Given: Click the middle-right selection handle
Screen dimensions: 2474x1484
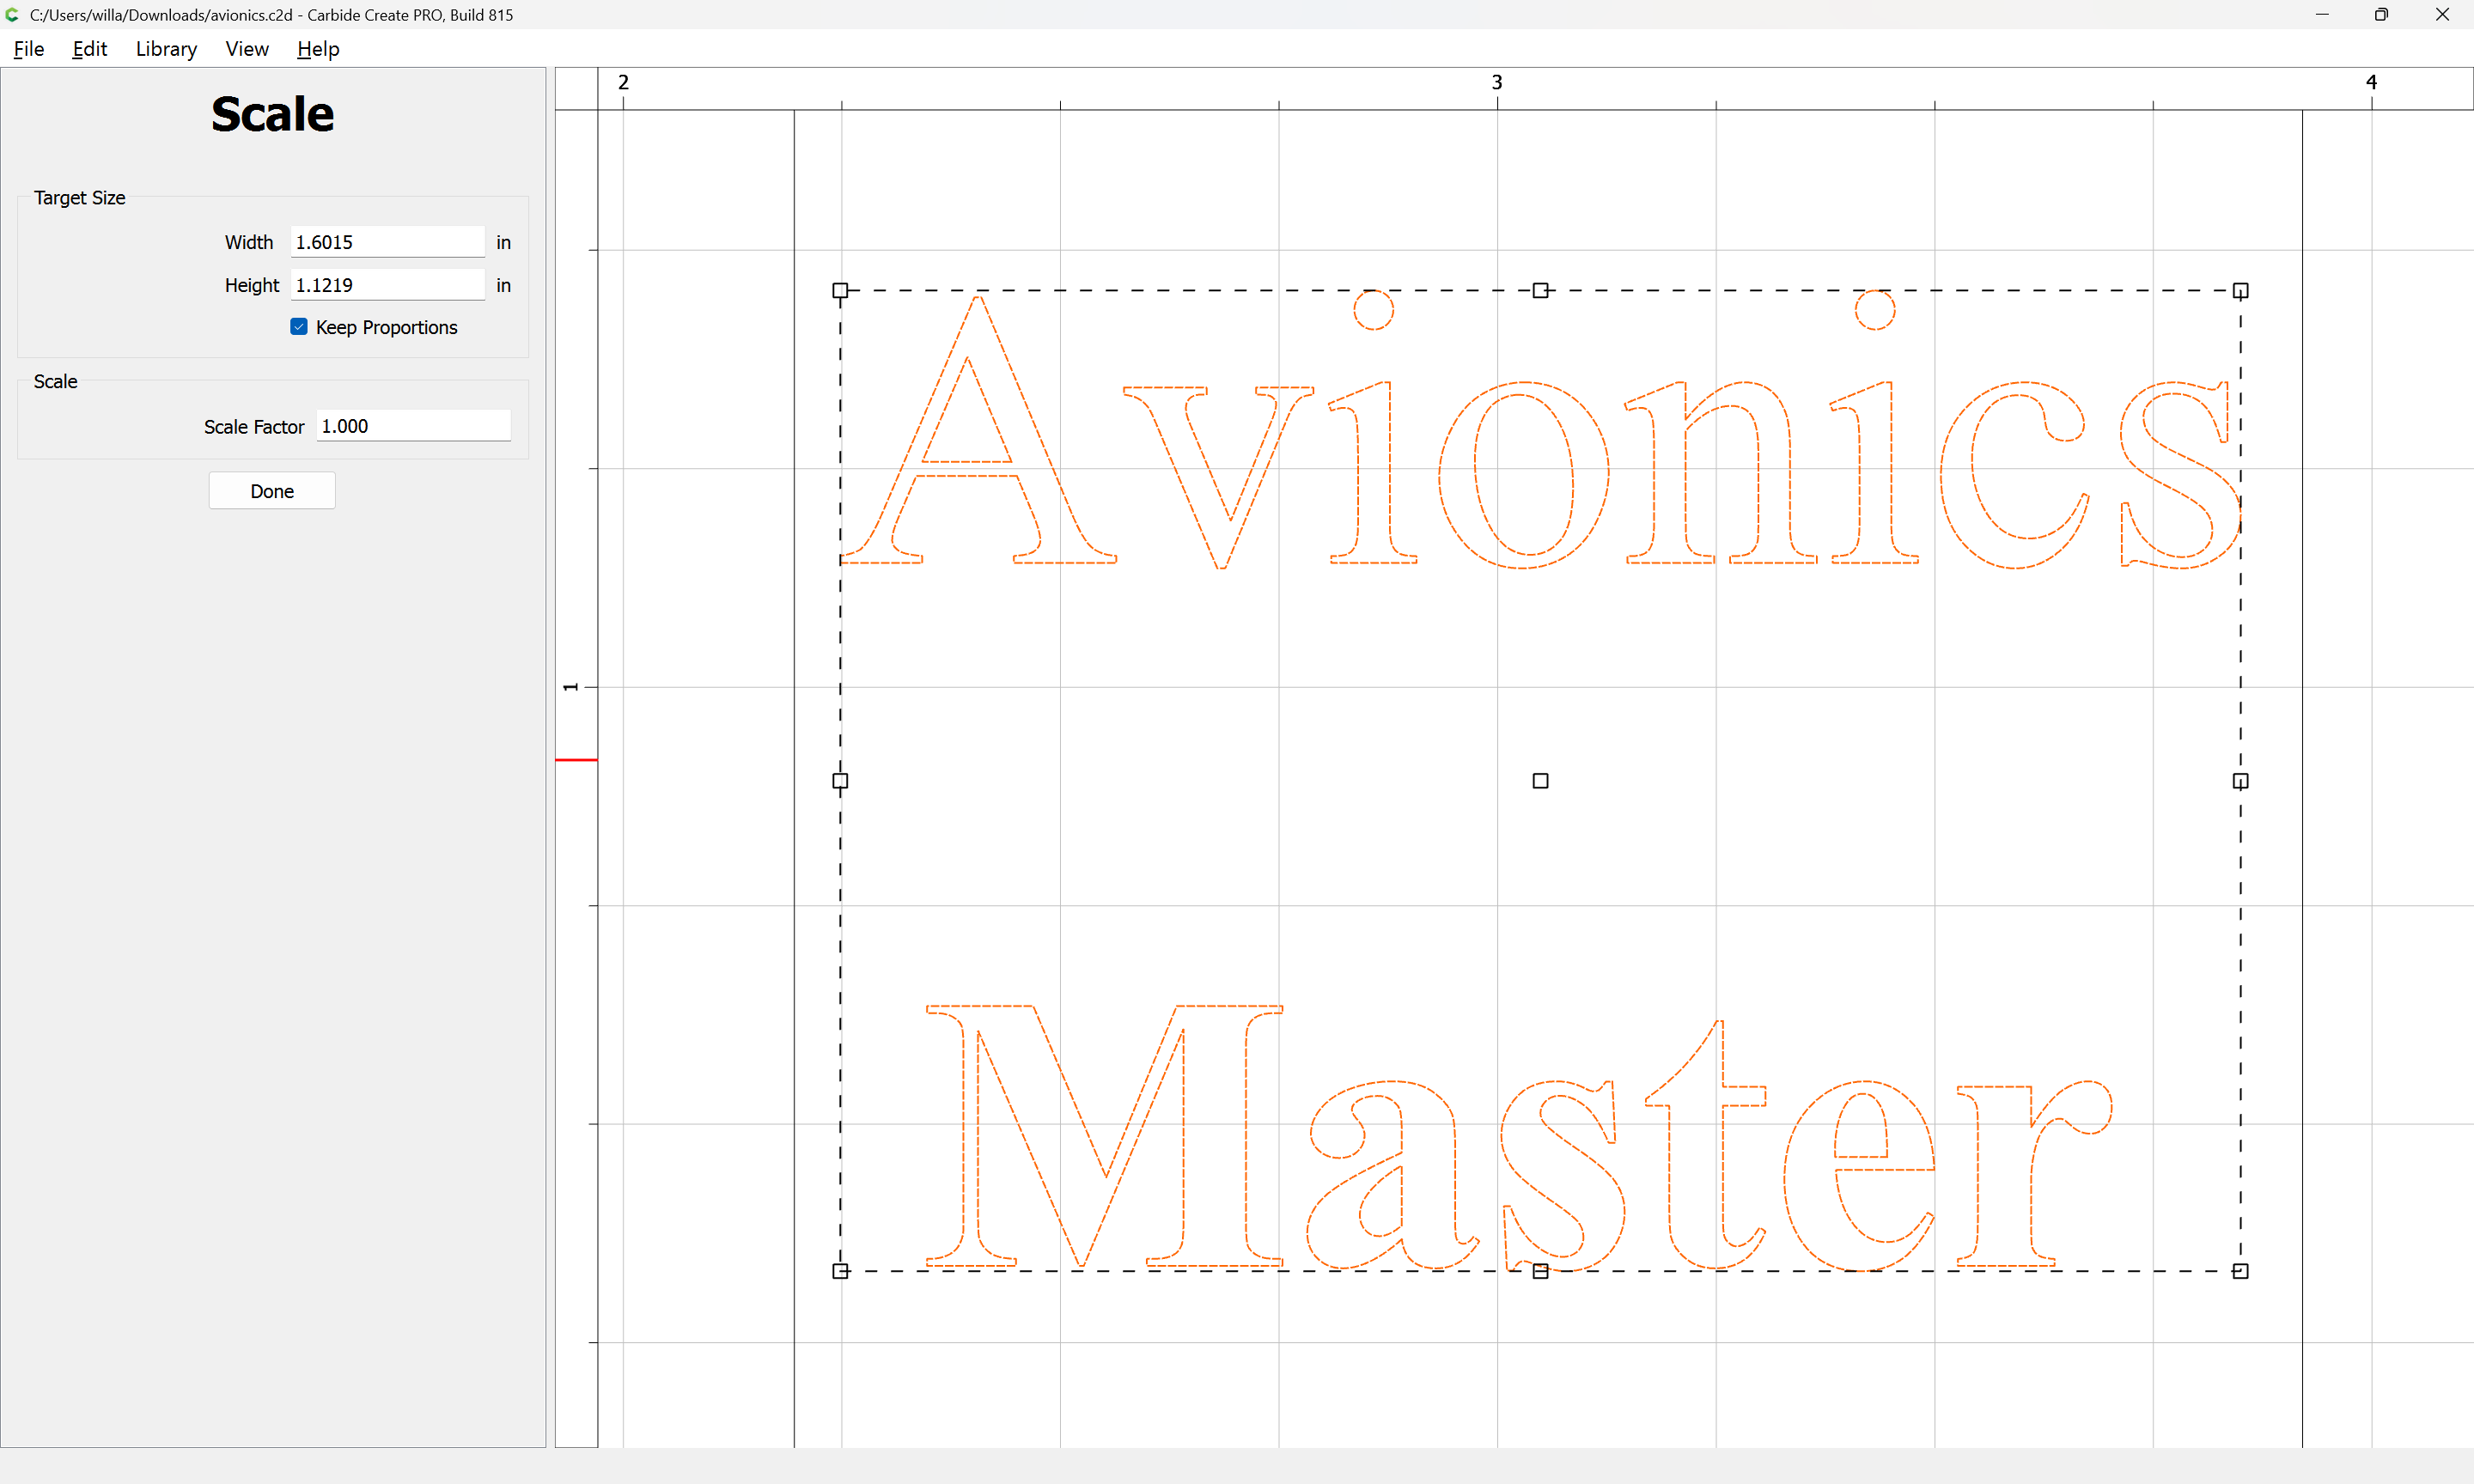Looking at the screenshot, I should pos(2241,781).
